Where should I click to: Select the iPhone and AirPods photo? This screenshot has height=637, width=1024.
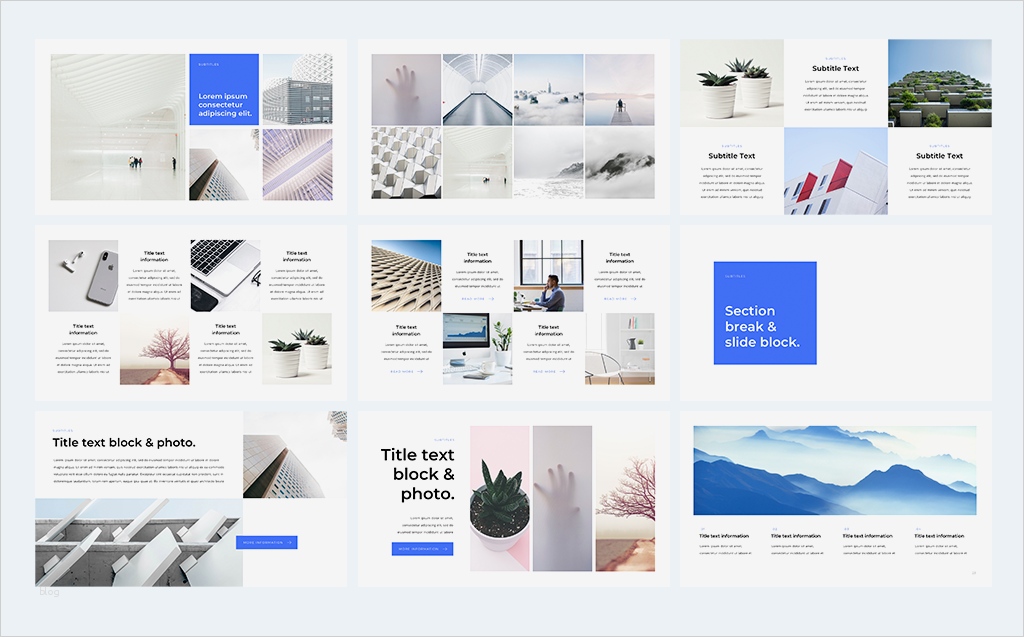click(x=84, y=276)
